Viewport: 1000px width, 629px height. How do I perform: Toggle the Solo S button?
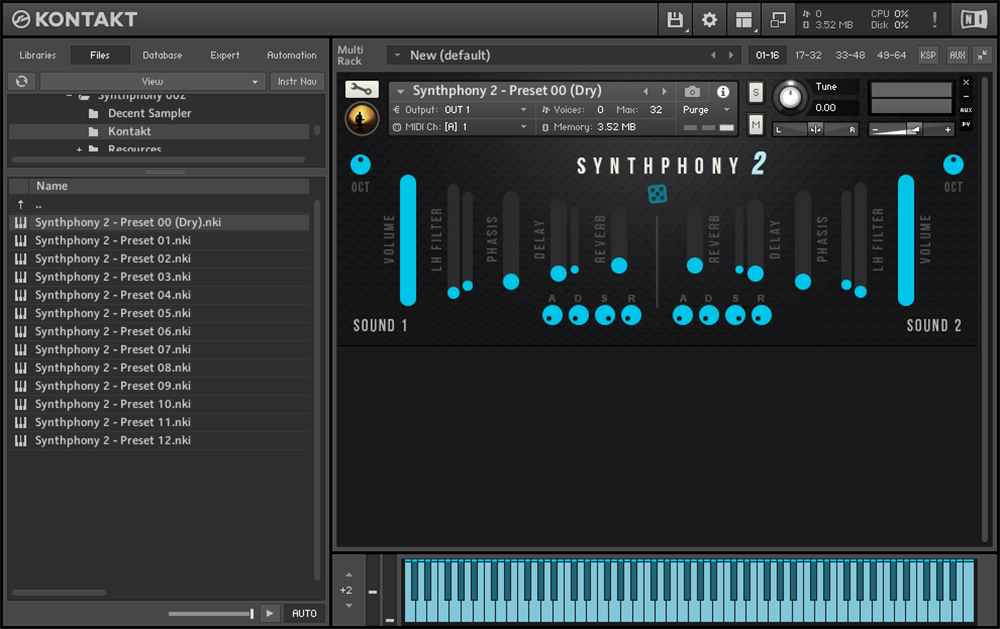pos(756,92)
